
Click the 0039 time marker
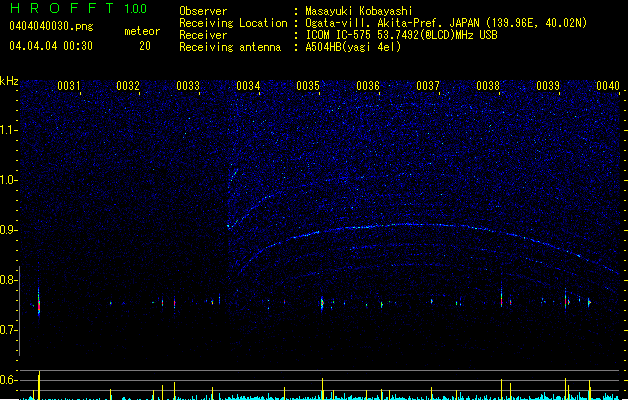(x=548, y=86)
